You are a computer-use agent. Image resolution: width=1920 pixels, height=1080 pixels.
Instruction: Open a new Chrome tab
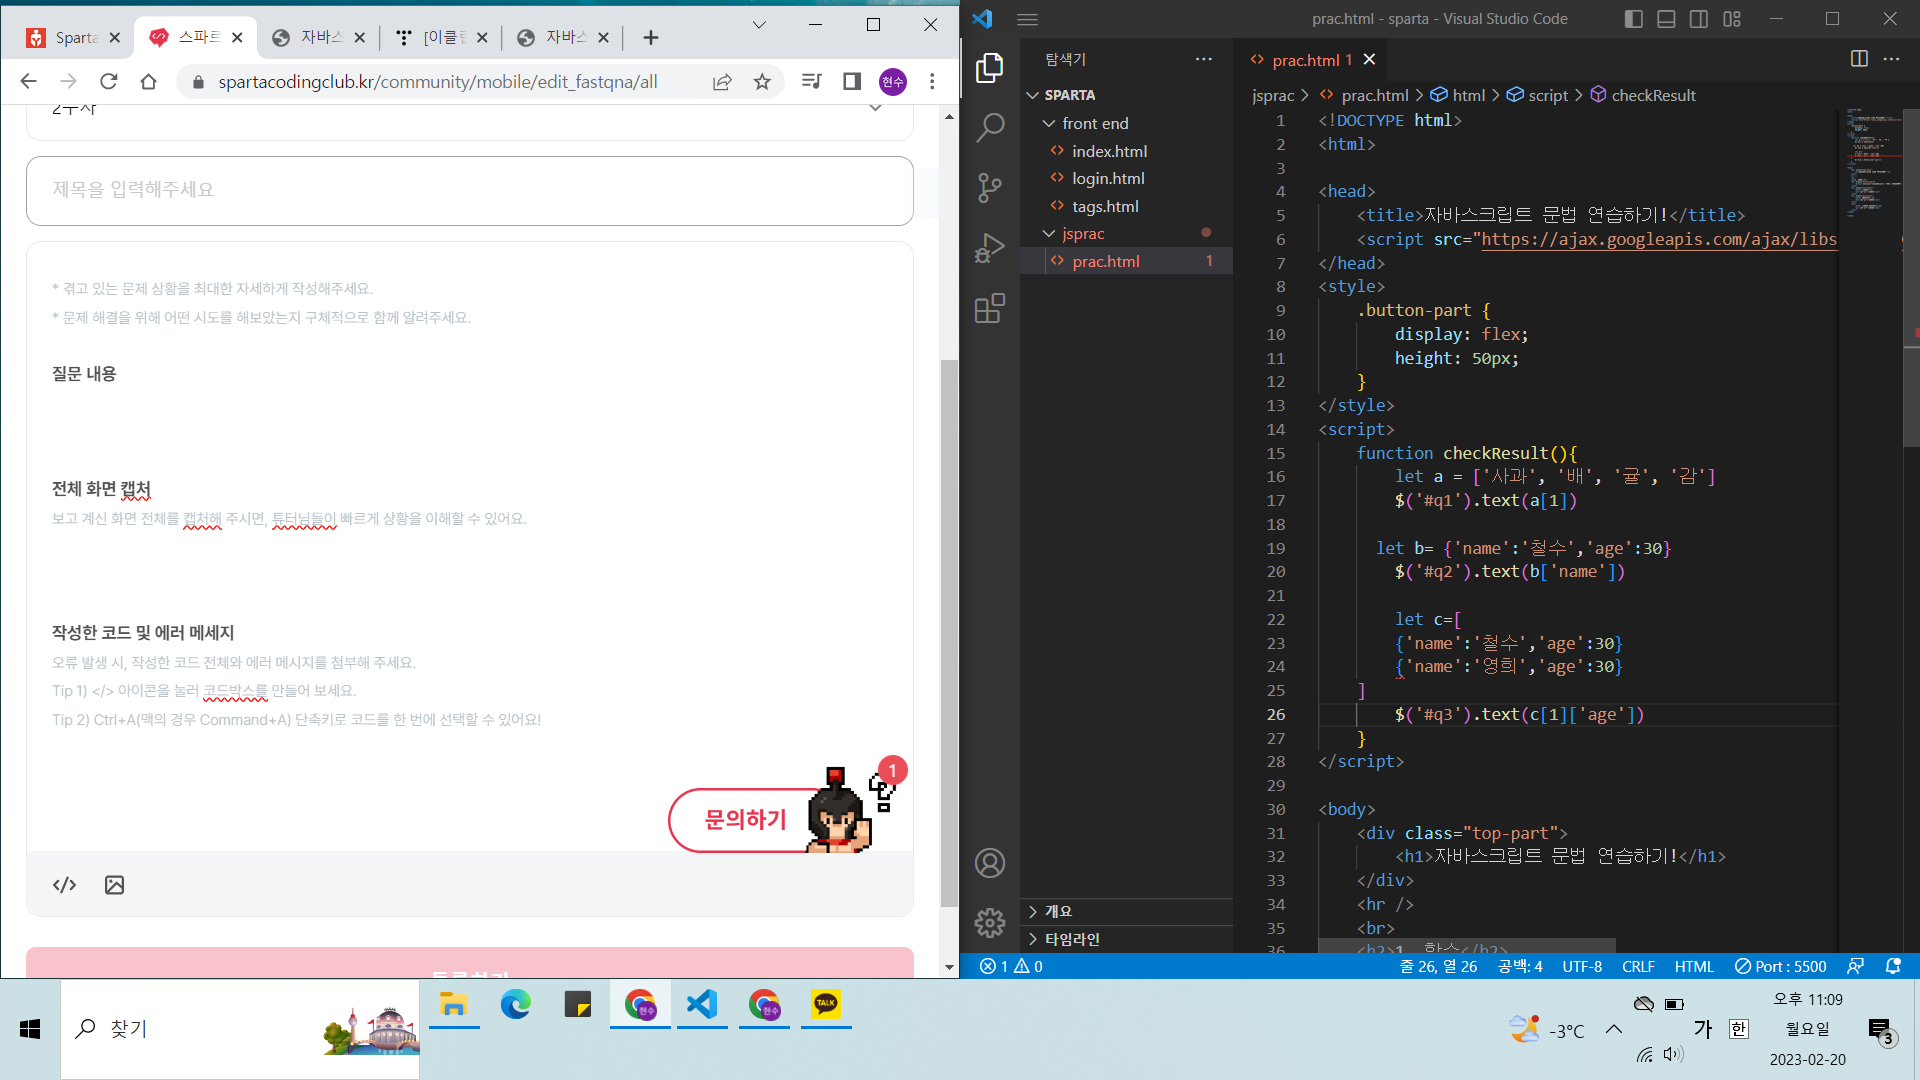[x=651, y=38]
